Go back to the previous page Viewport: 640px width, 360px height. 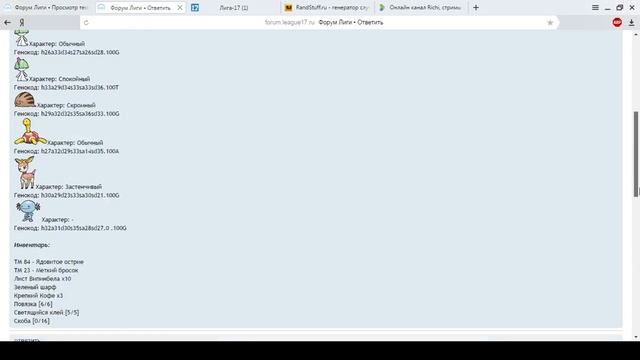pyautogui.click(x=7, y=22)
